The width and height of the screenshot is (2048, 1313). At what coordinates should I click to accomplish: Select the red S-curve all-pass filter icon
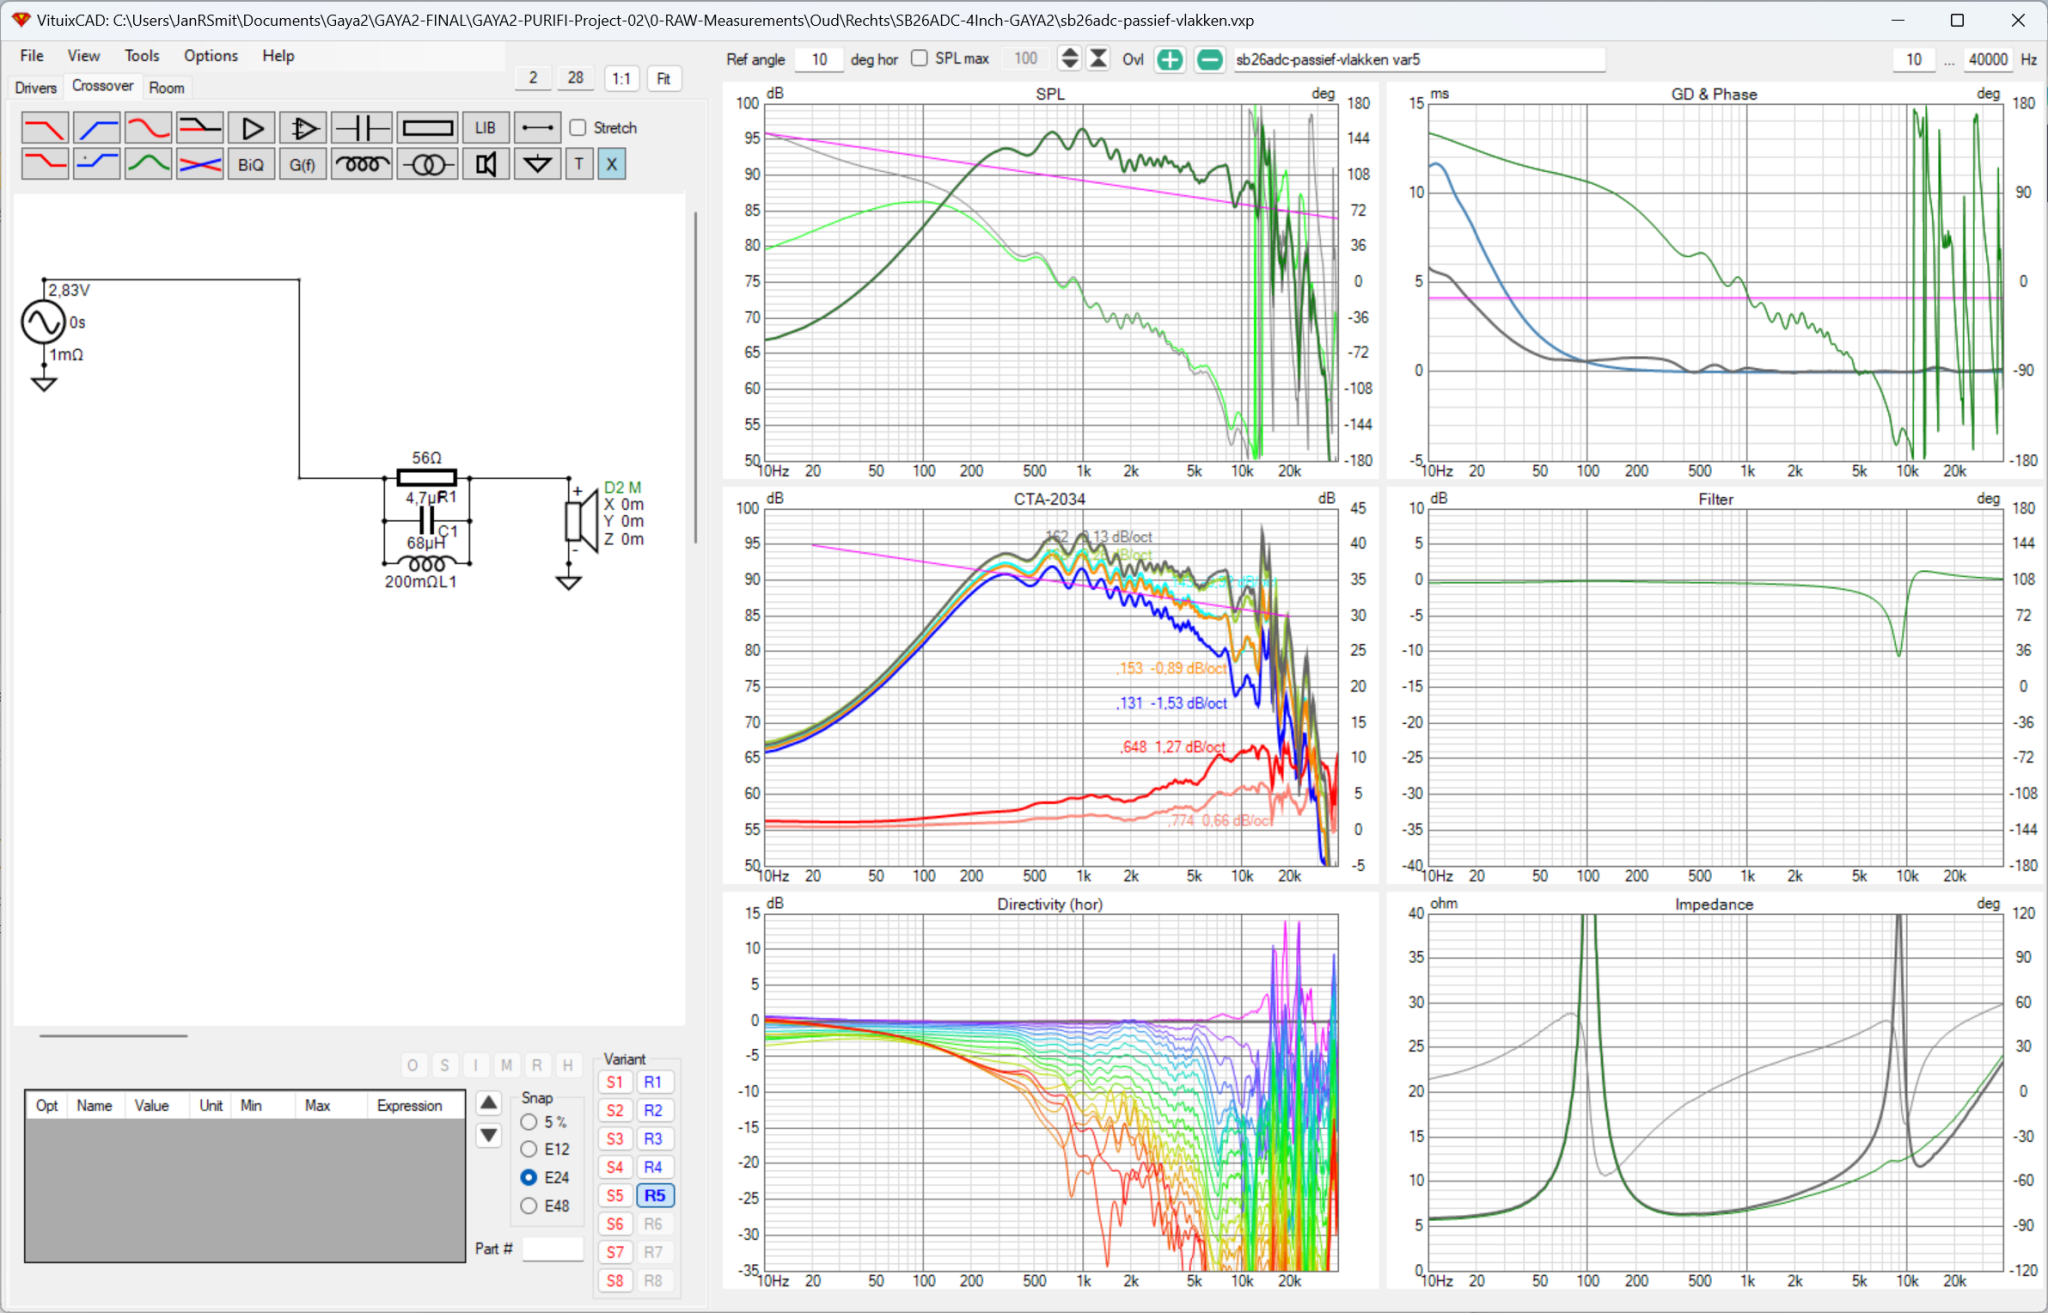[x=148, y=128]
